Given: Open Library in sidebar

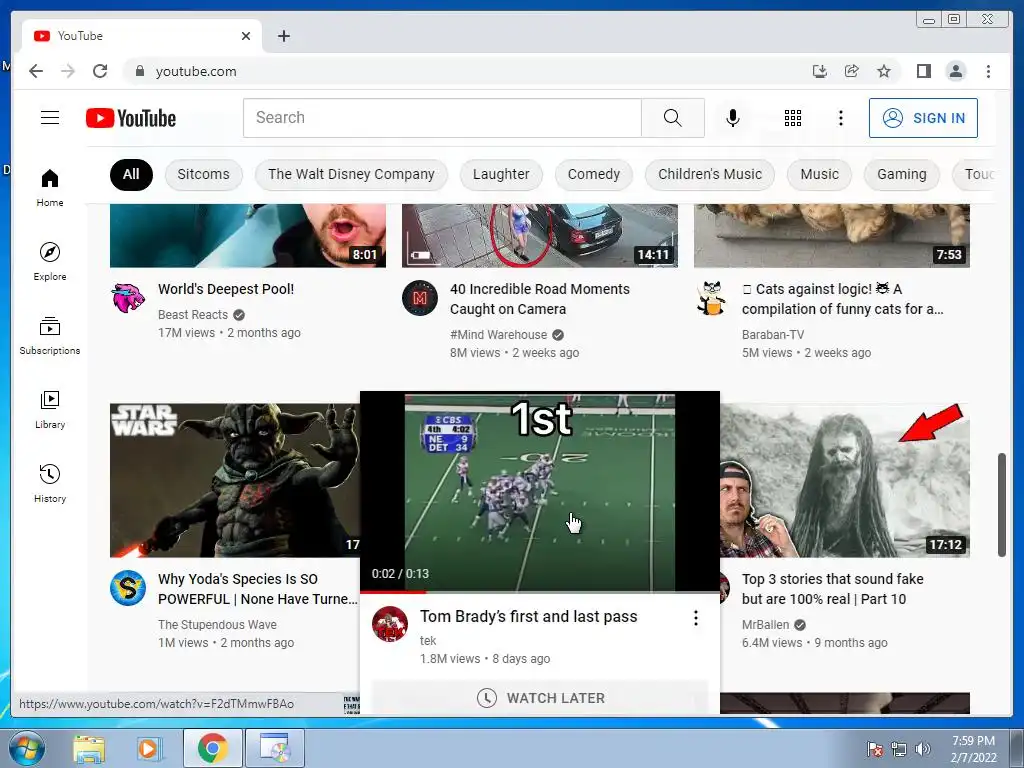Looking at the screenshot, I should pos(50,409).
